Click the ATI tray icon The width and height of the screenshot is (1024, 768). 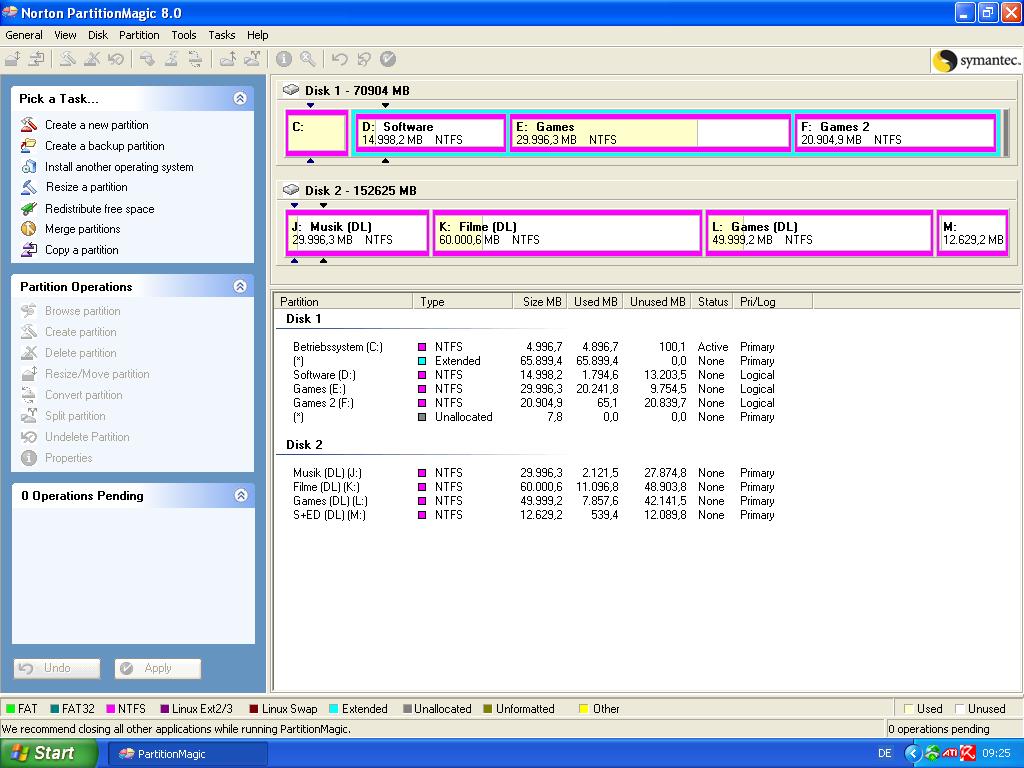point(950,754)
